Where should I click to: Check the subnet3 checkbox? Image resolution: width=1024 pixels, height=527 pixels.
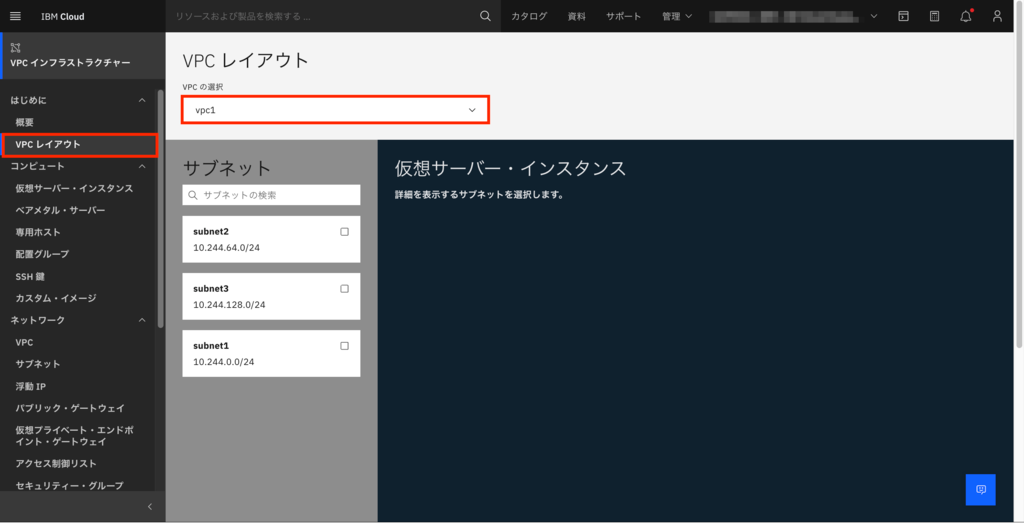[x=344, y=289]
